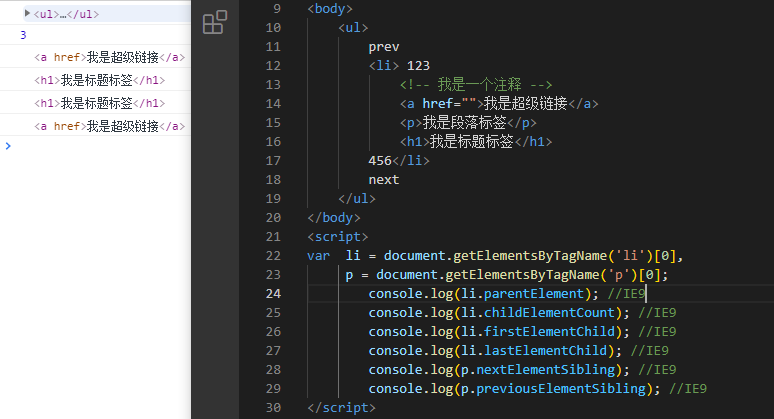Viewport: 774px width, 419px height.
Task: Click the closing body tag on line 20
Action: click(334, 218)
